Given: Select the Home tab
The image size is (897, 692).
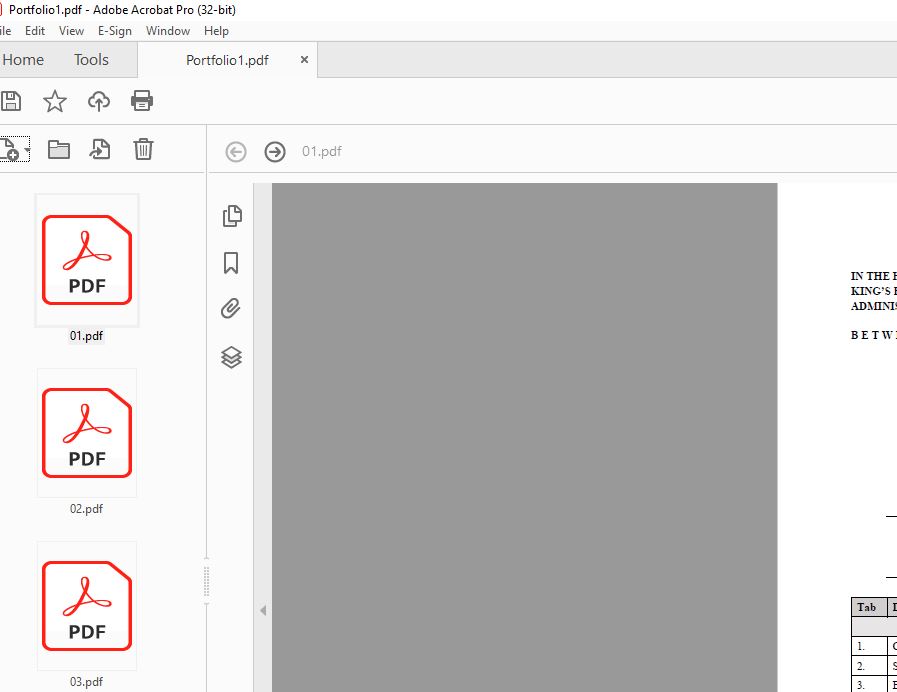Looking at the screenshot, I should (x=24, y=60).
